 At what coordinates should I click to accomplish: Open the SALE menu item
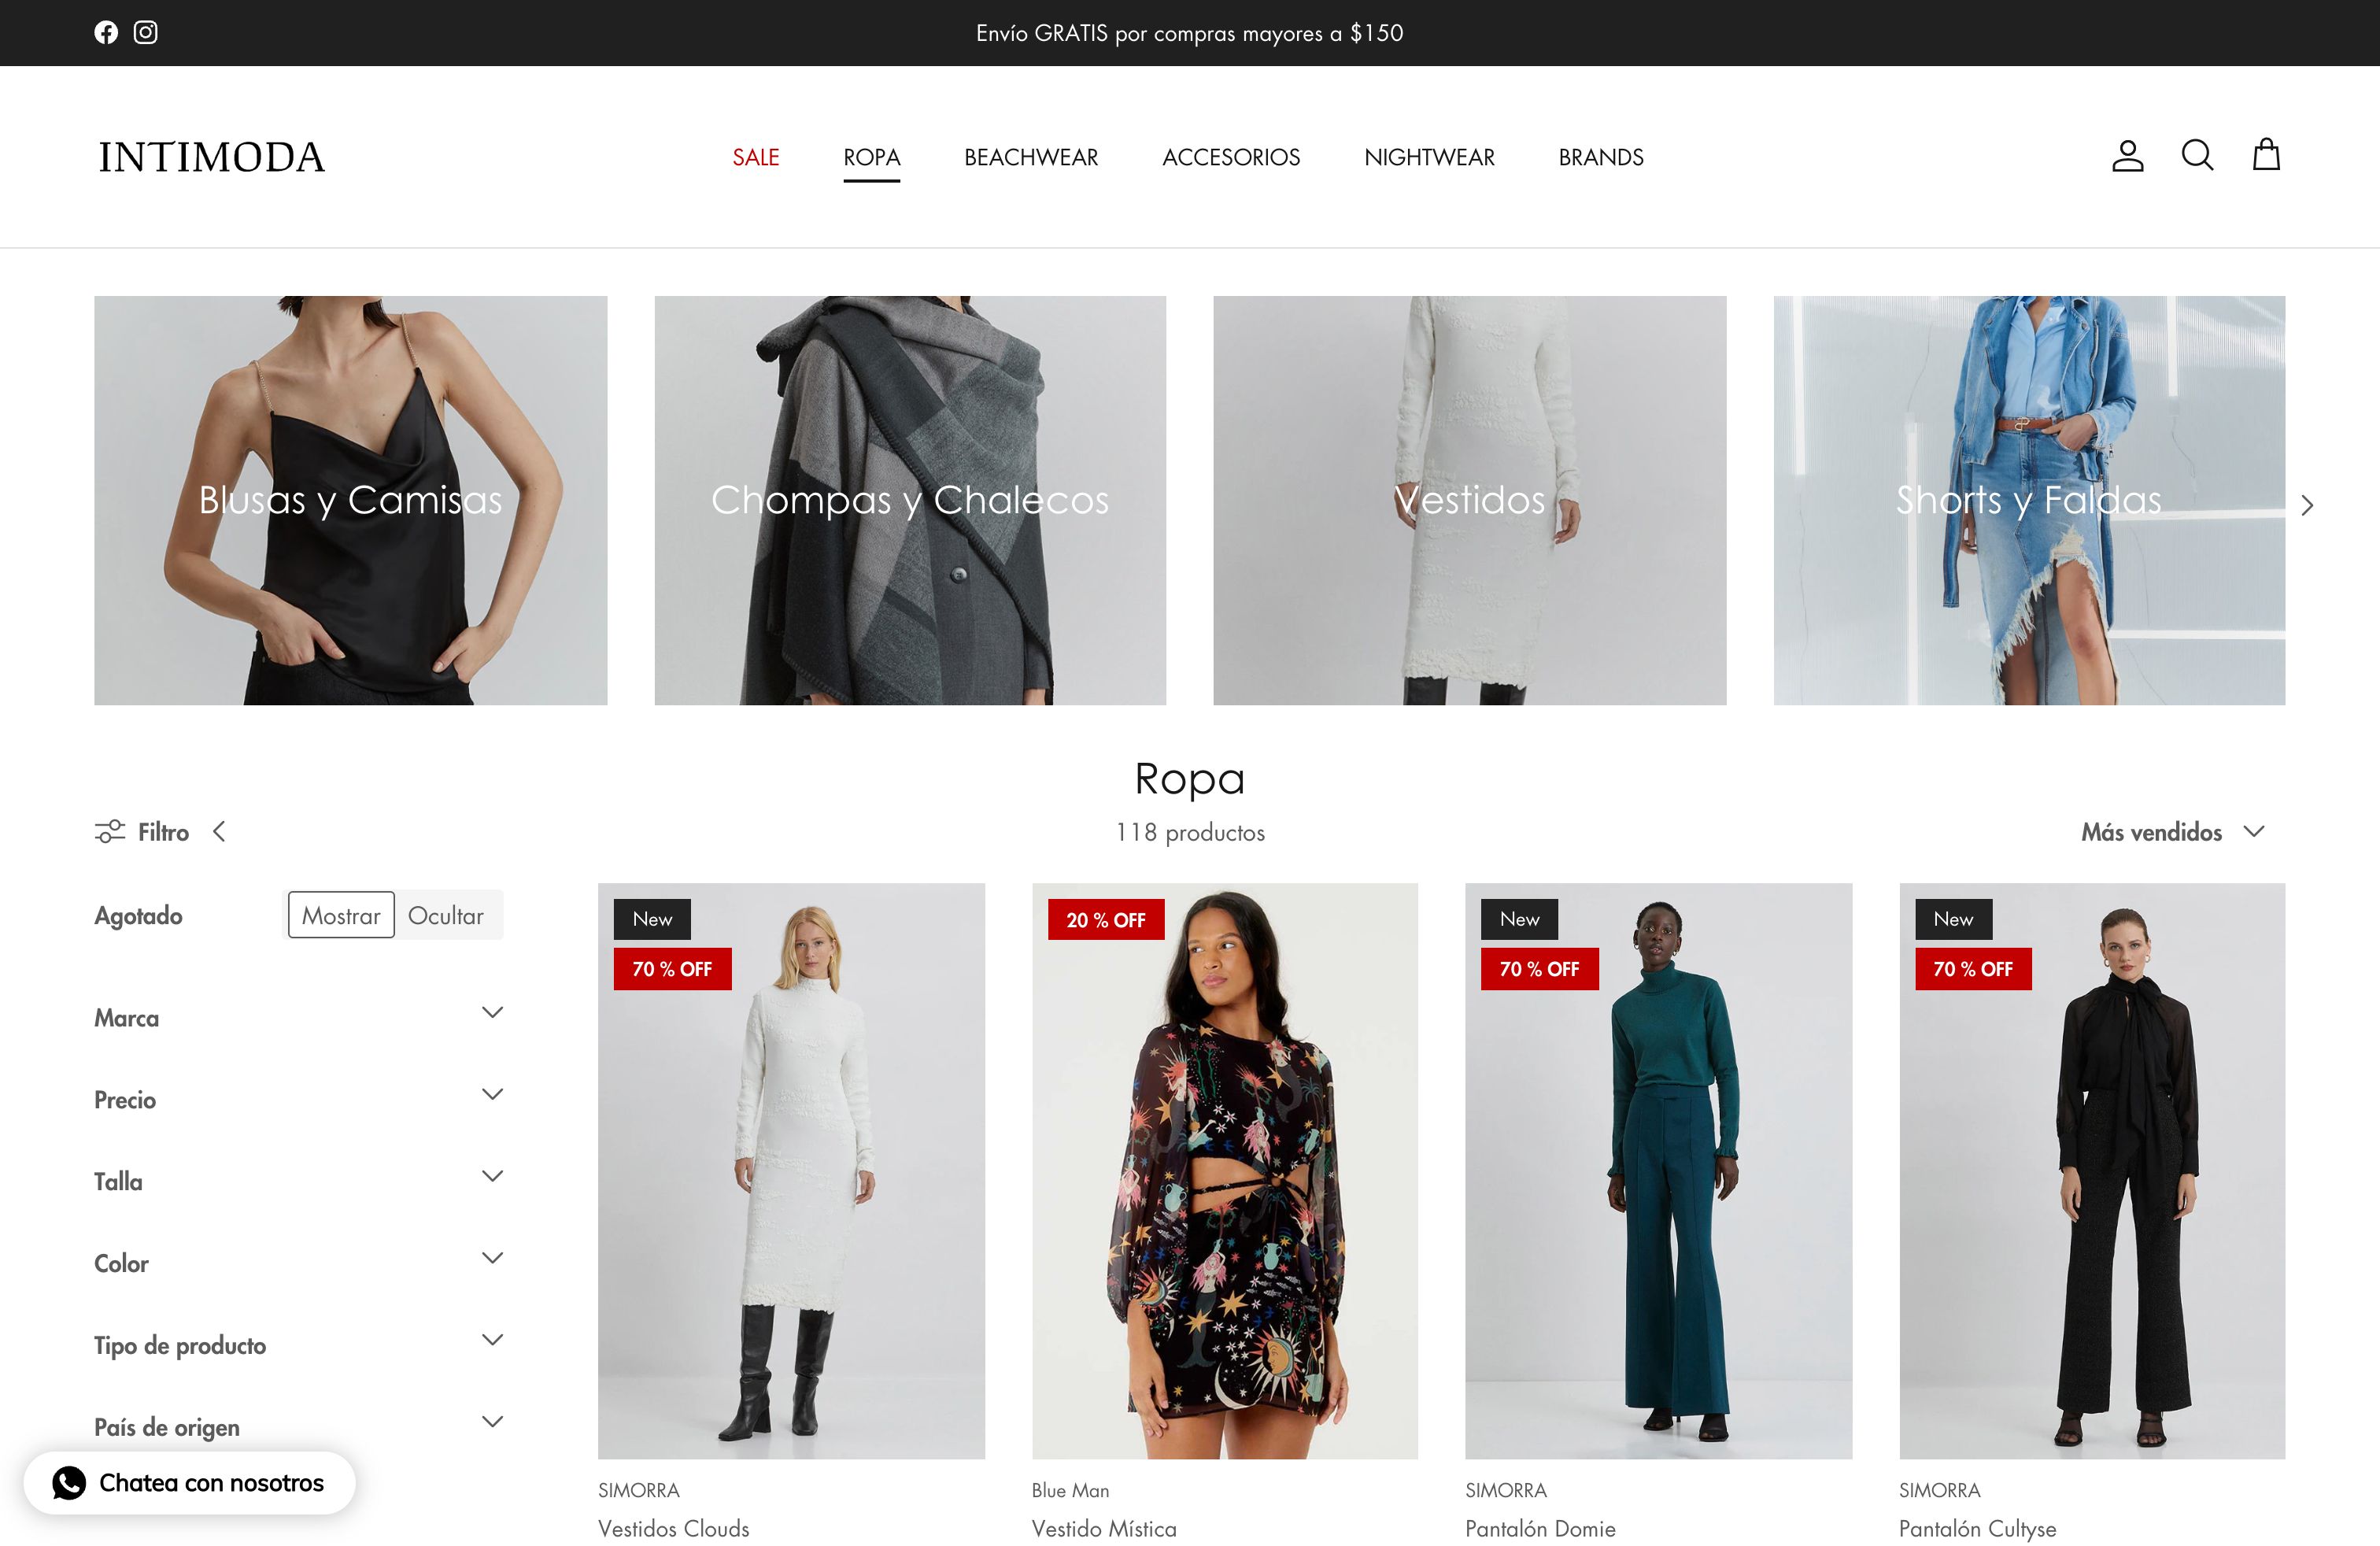coord(755,157)
